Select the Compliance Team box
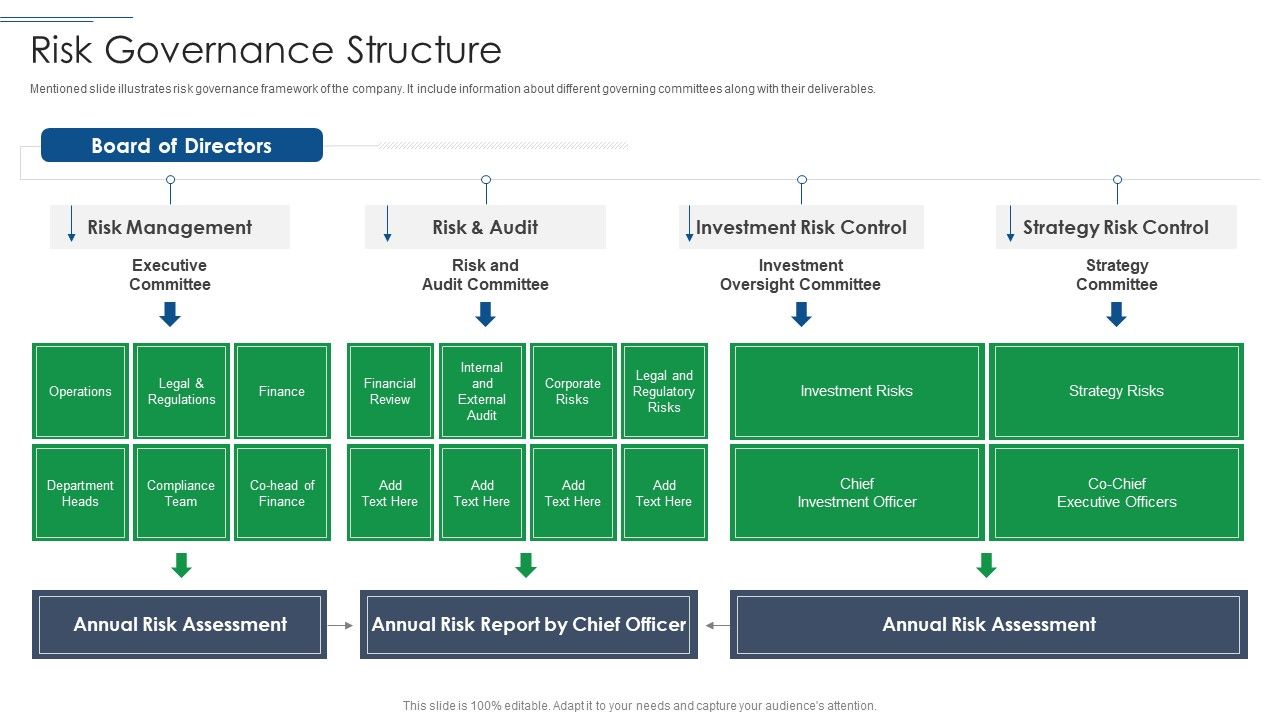This screenshot has width=1280, height=720. pos(181,493)
